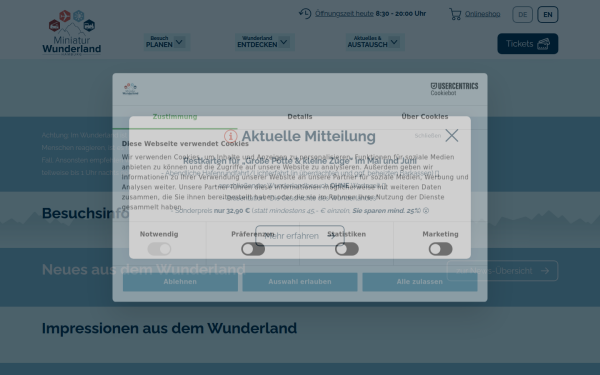Click the ticket icon in Tickets button
Viewport: 600px width, 375px height.
(x=543, y=44)
